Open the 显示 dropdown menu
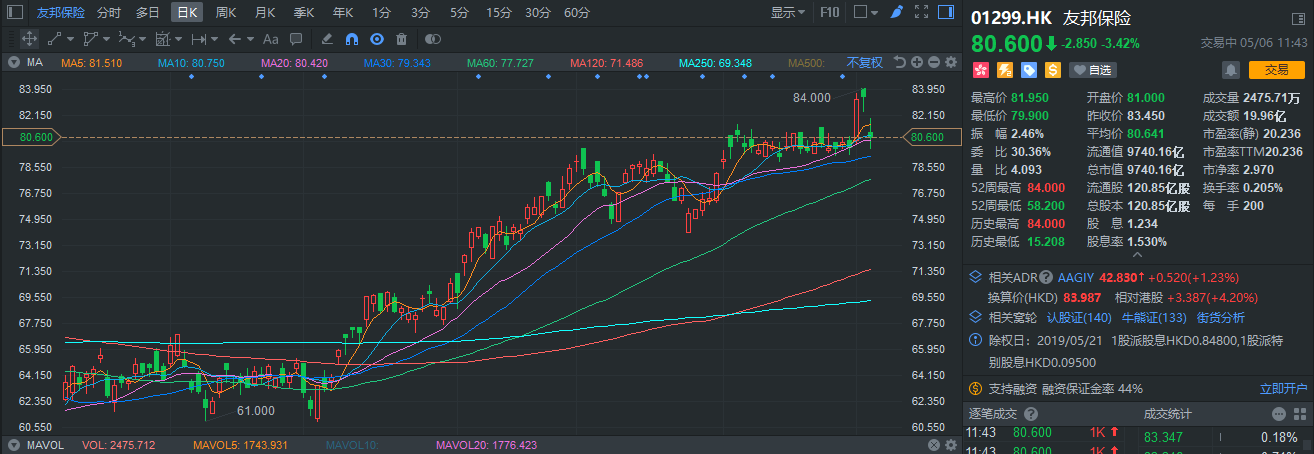 (788, 13)
